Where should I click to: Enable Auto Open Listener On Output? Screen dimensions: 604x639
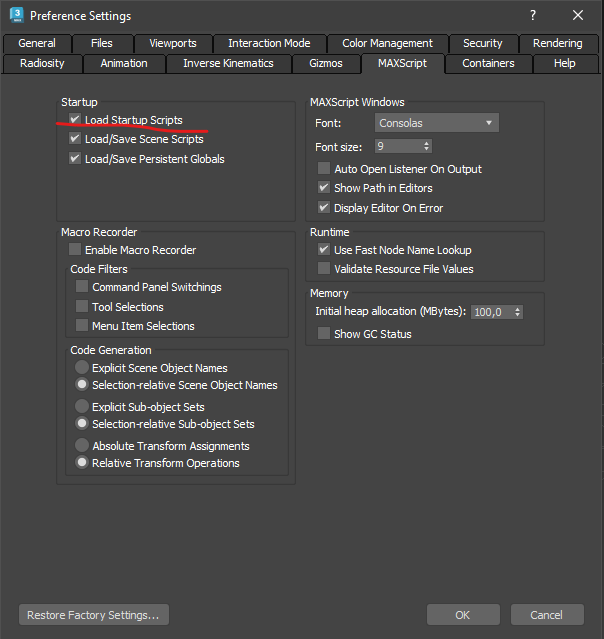324,168
